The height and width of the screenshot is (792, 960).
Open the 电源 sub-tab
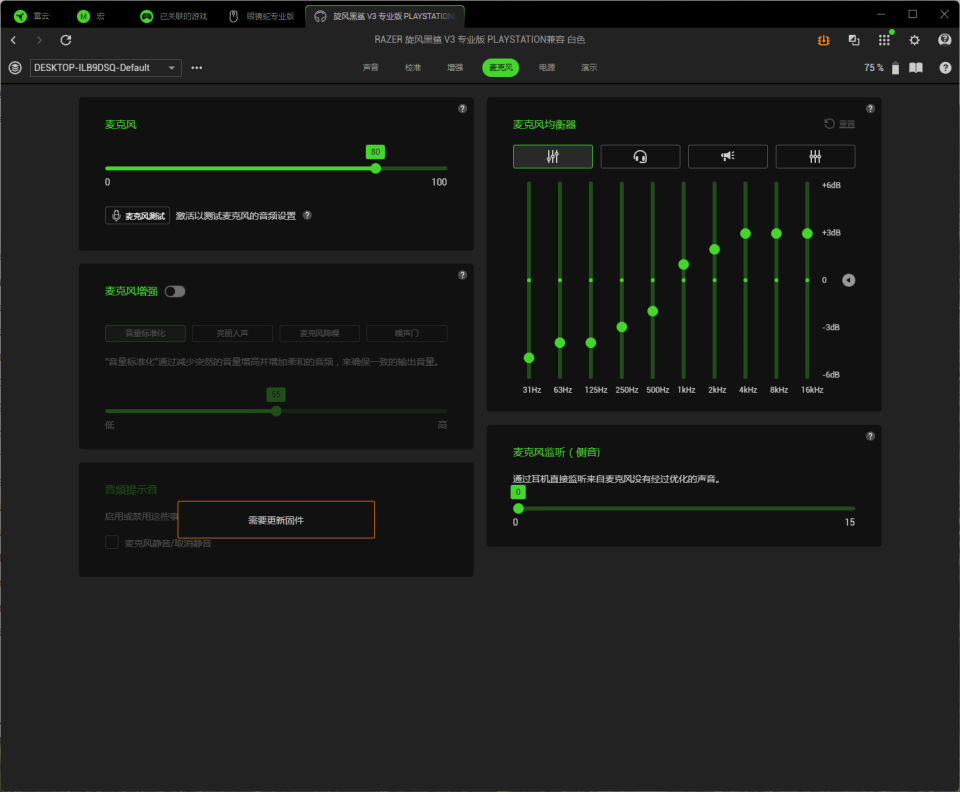547,67
